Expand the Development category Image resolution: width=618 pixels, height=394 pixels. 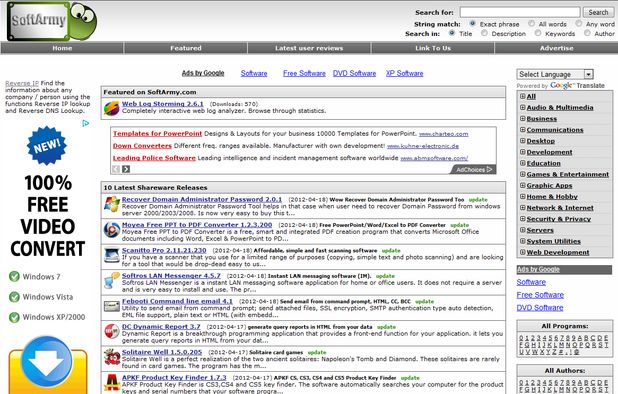[x=522, y=152]
